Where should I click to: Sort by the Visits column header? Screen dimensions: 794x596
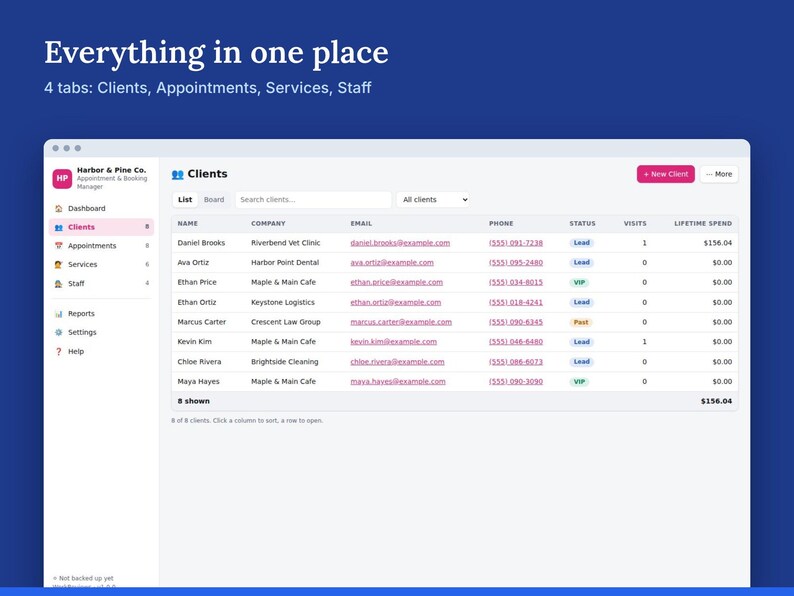[635, 223]
